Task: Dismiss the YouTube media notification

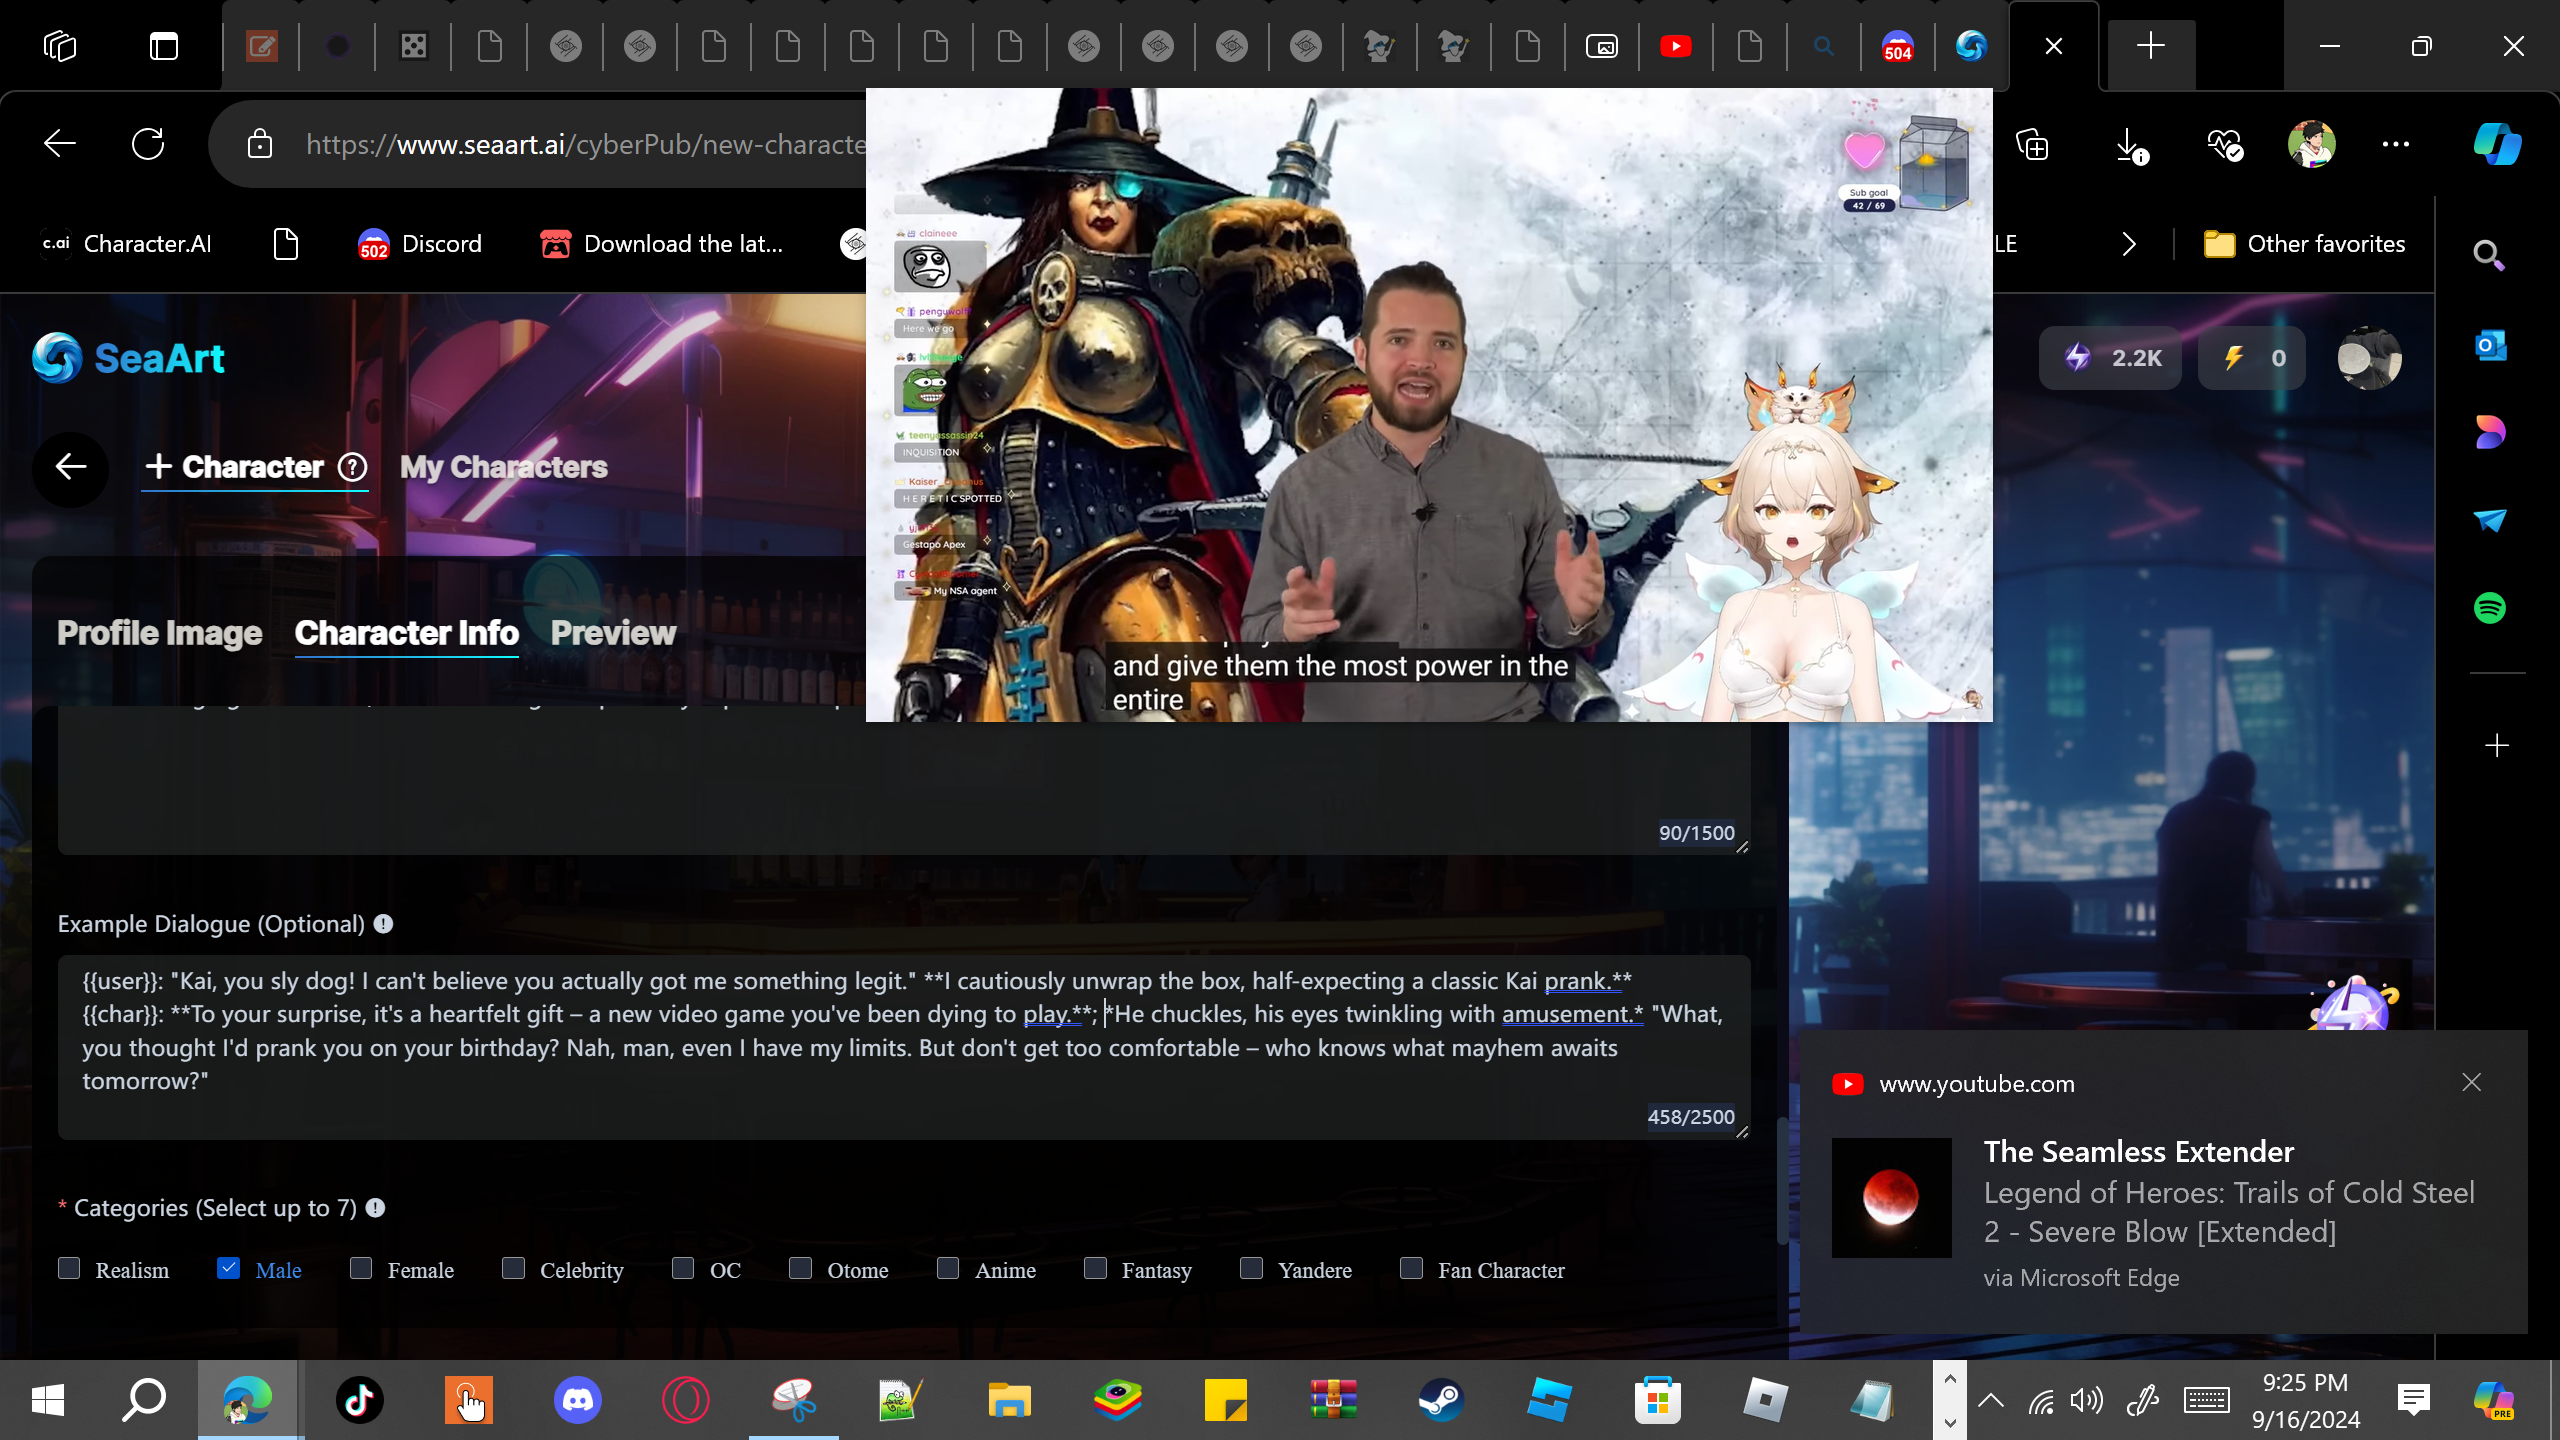Action: 2472,1083
